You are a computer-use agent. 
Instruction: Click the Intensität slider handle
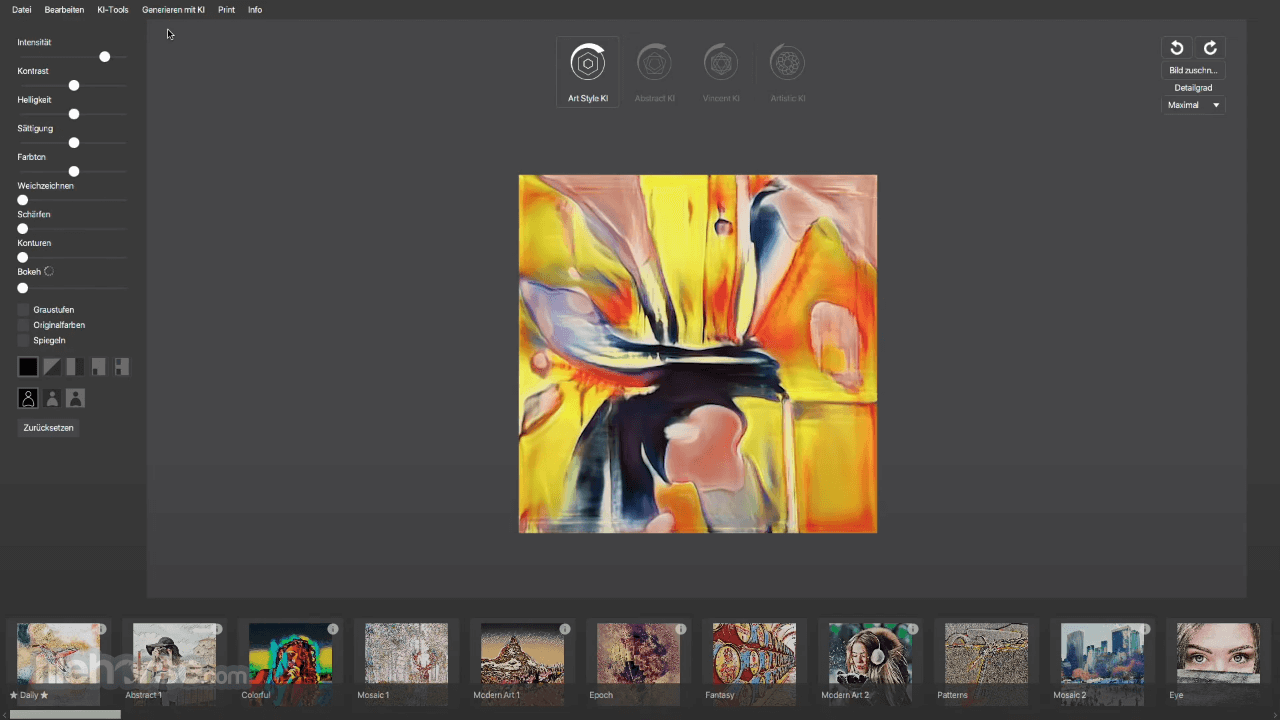click(x=105, y=57)
